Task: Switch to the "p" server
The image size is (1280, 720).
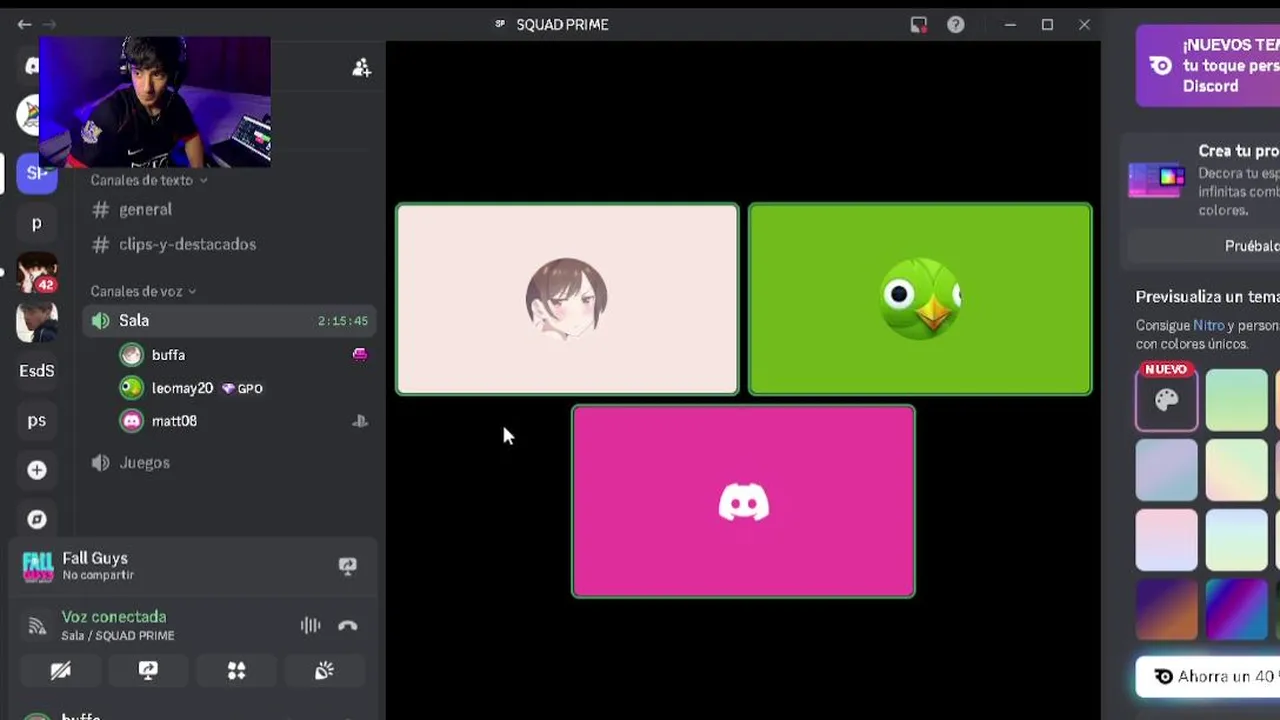Action: coord(37,223)
